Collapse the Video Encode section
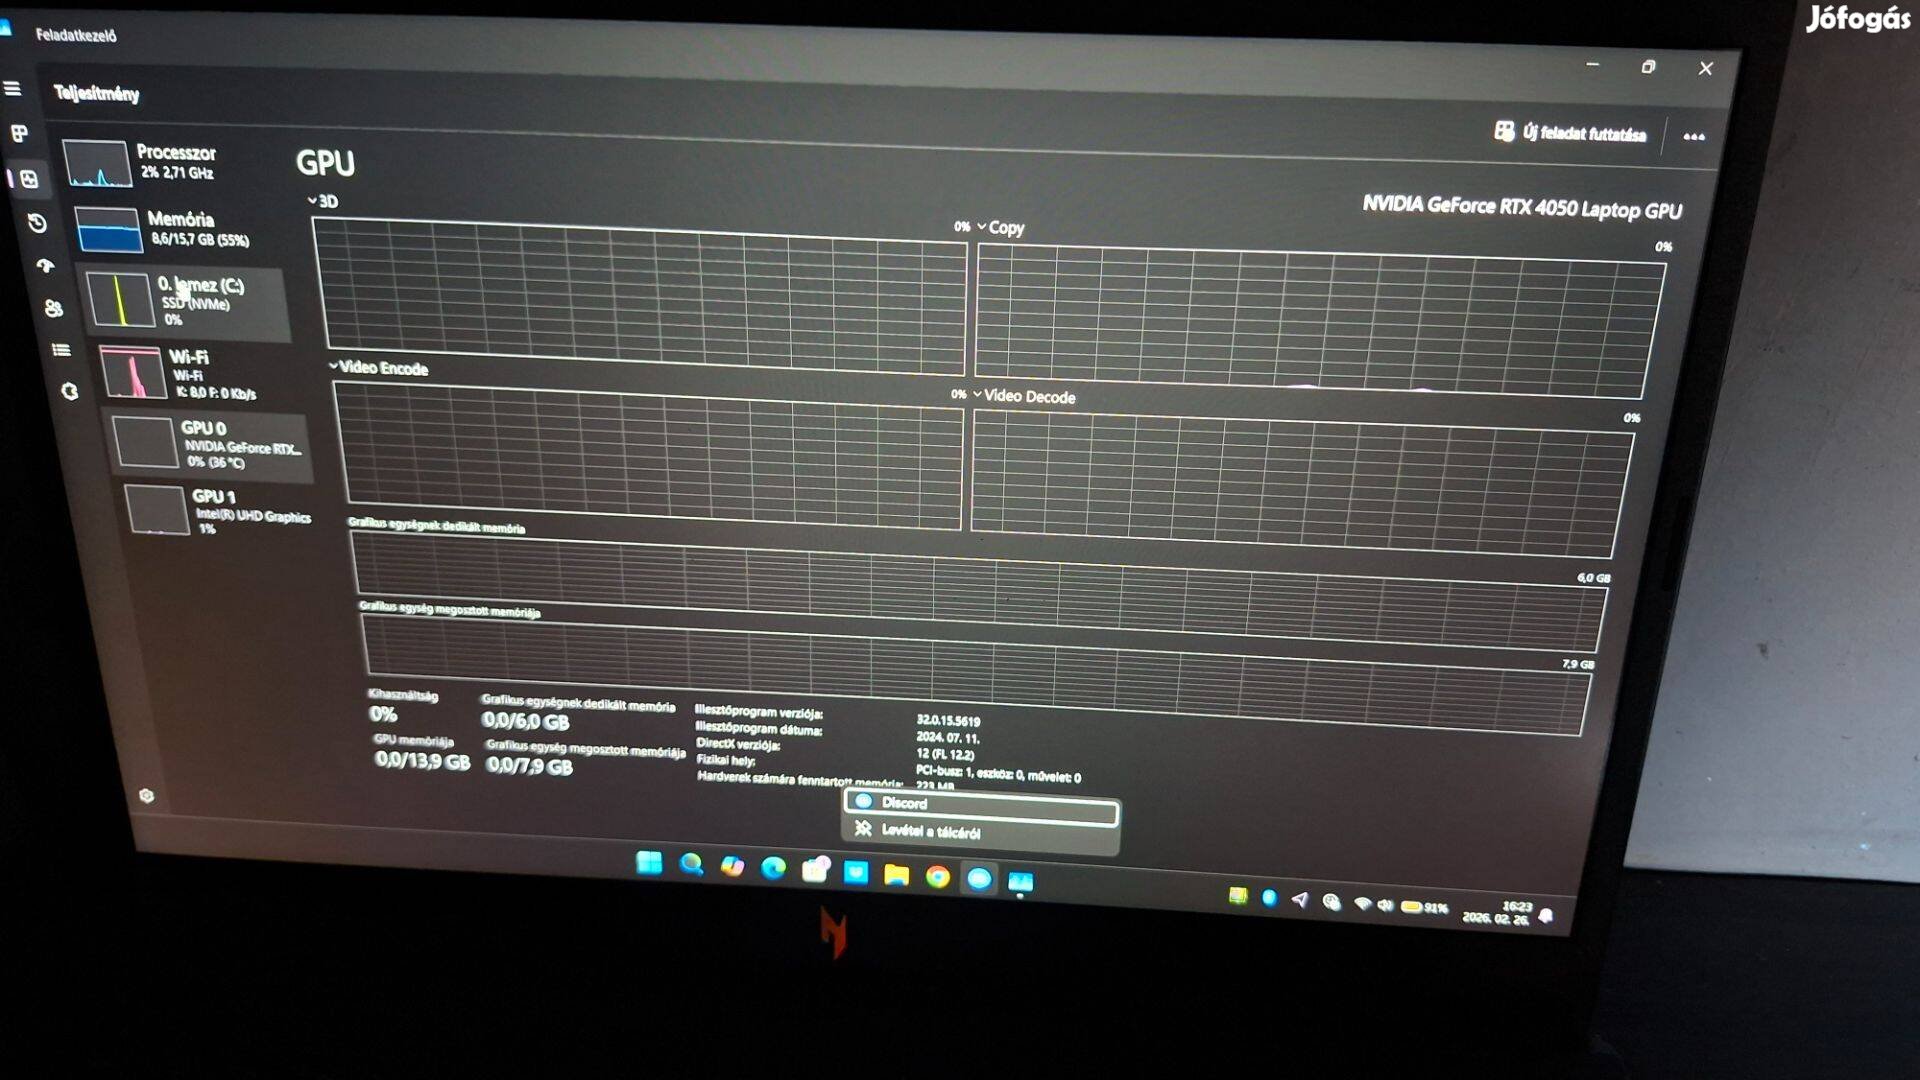This screenshot has width=1920, height=1080. click(333, 368)
